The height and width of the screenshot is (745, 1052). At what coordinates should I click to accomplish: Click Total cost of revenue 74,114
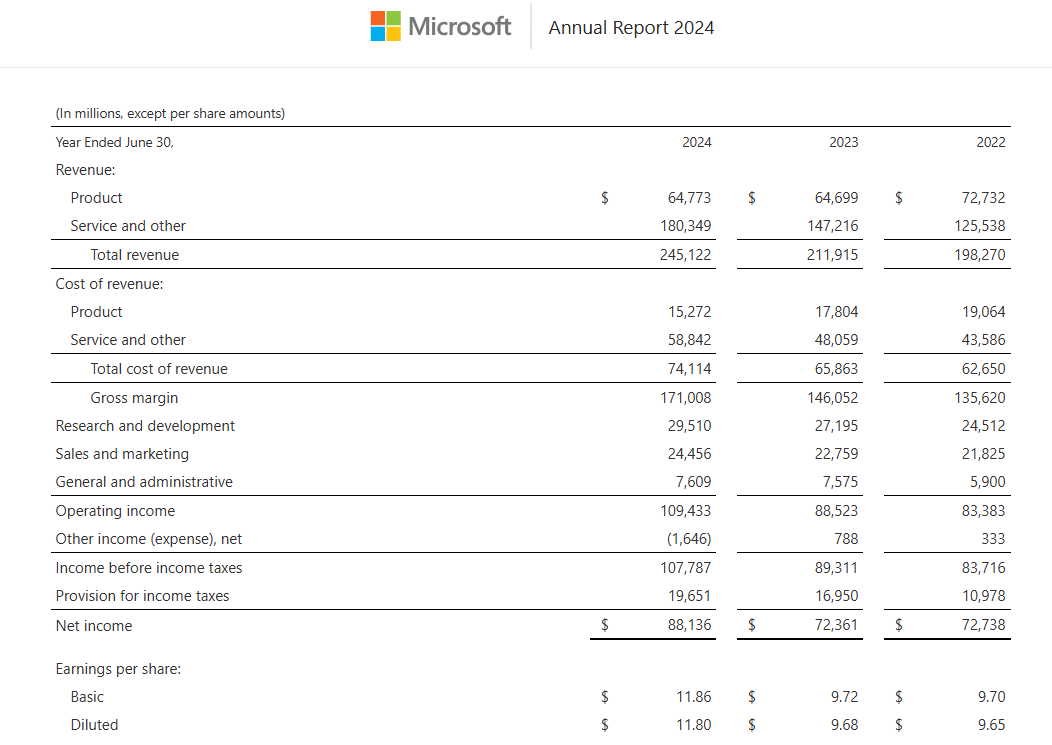tap(689, 369)
